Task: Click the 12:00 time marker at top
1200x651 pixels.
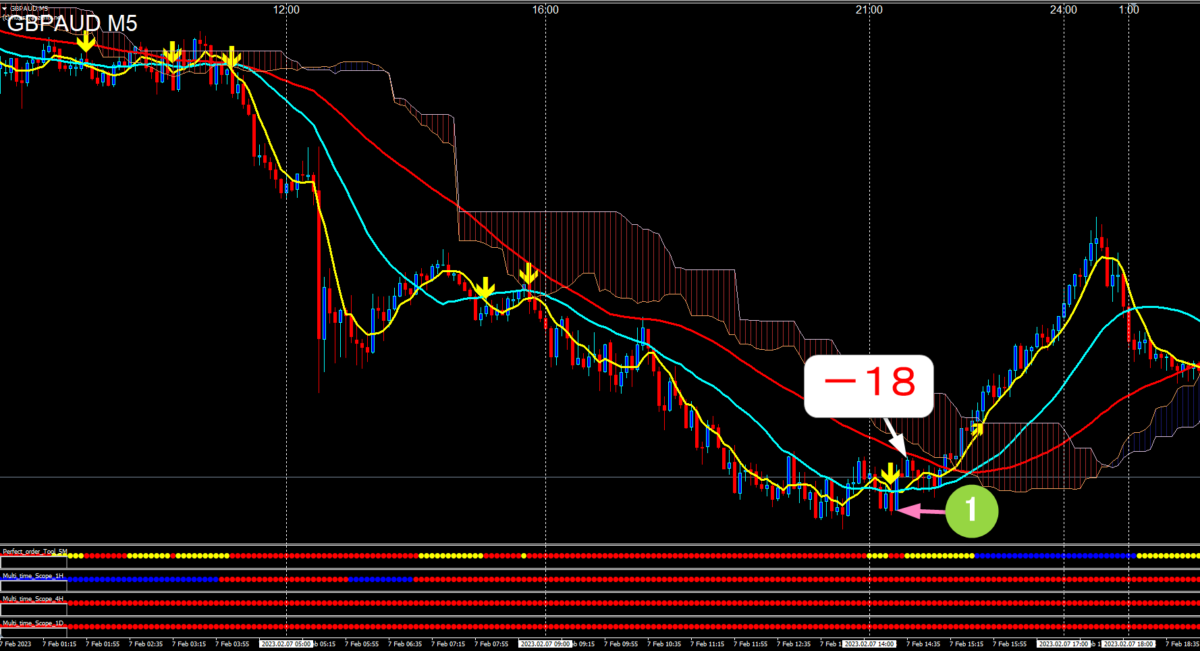Action: click(x=286, y=9)
